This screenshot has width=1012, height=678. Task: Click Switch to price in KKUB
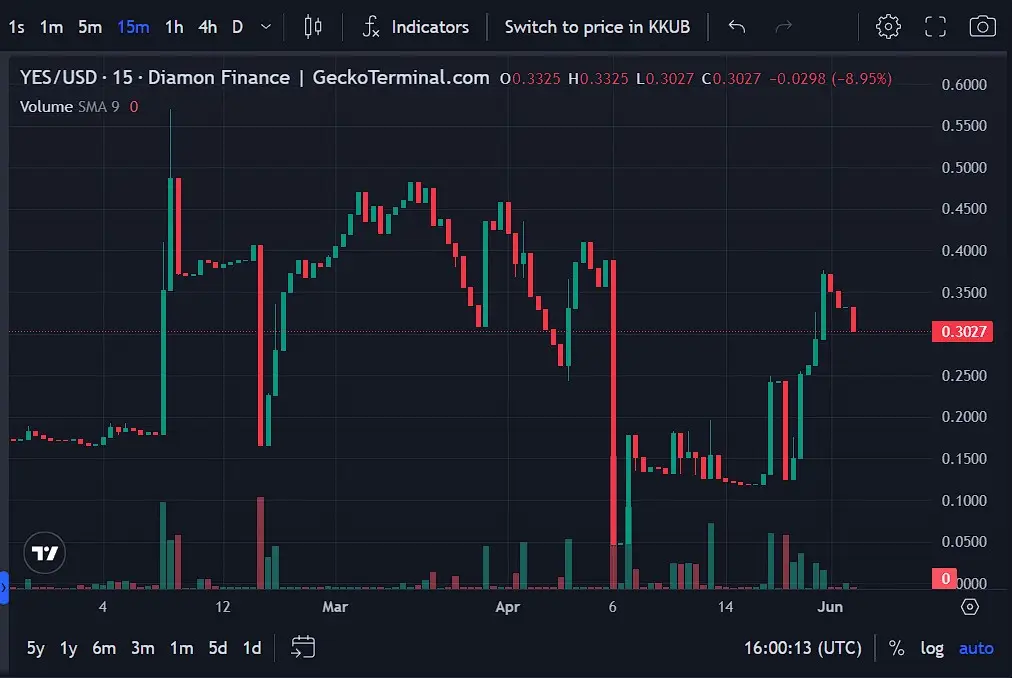597,27
